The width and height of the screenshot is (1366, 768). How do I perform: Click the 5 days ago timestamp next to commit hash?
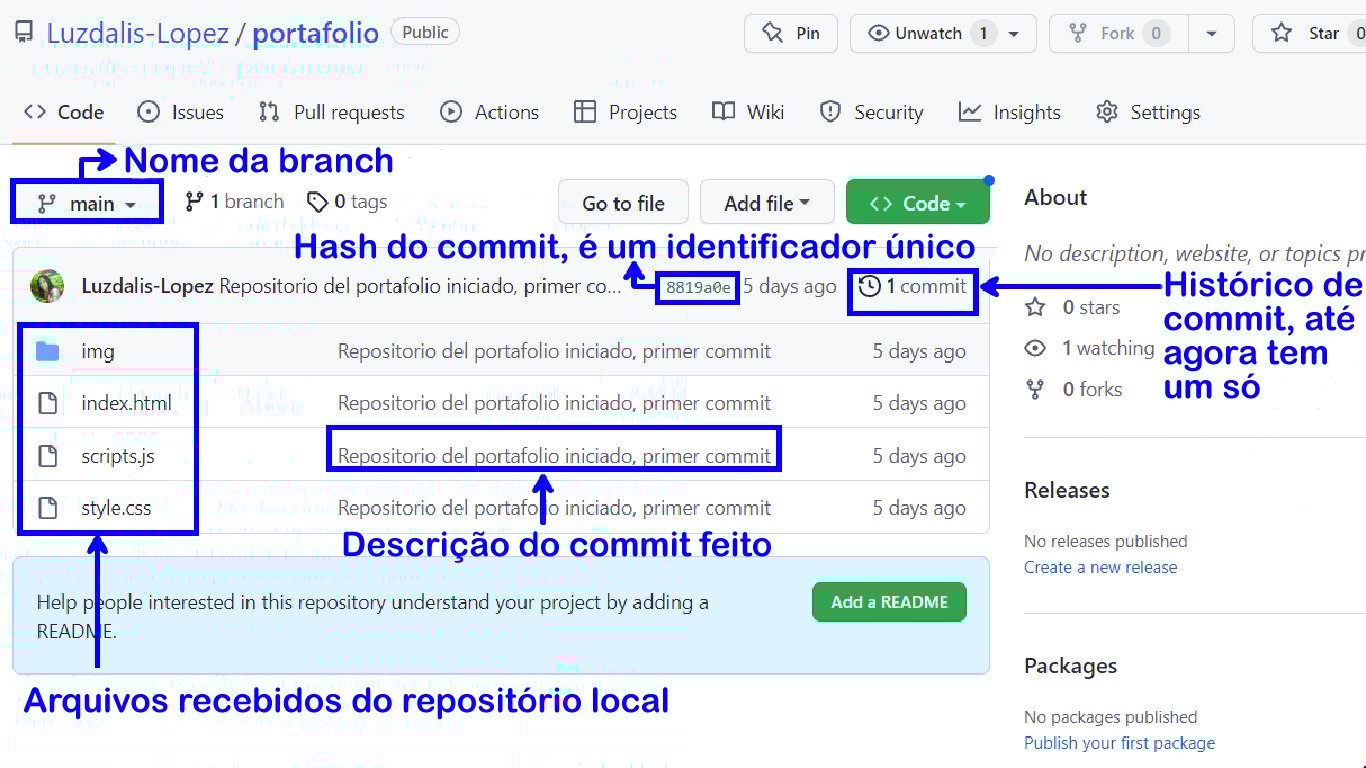tap(790, 287)
